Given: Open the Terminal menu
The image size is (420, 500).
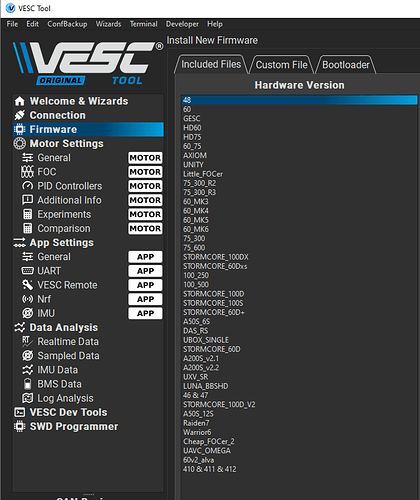Looking at the screenshot, I should [x=144, y=24].
